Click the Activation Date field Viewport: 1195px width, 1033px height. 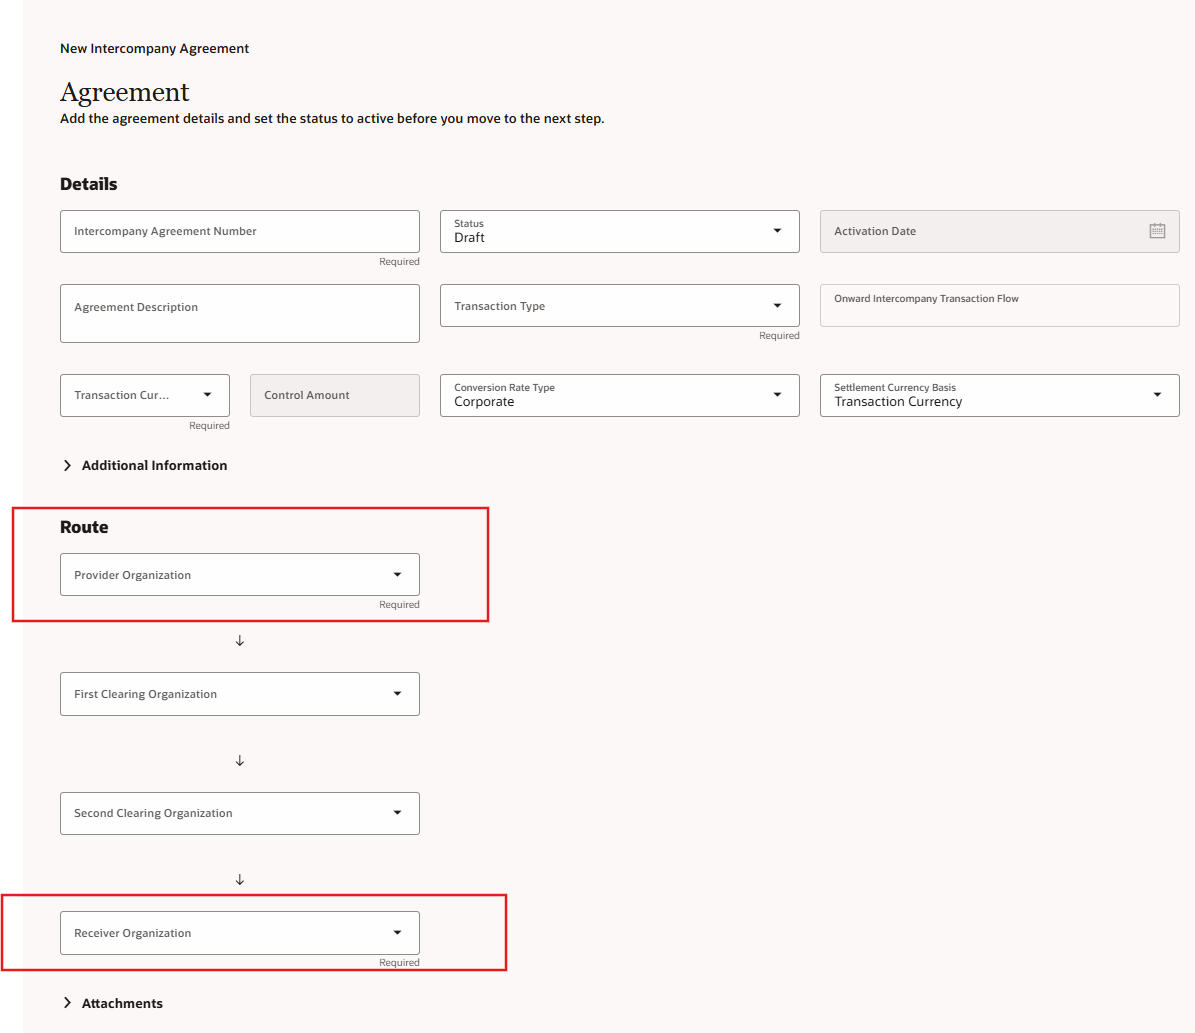(999, 232)
